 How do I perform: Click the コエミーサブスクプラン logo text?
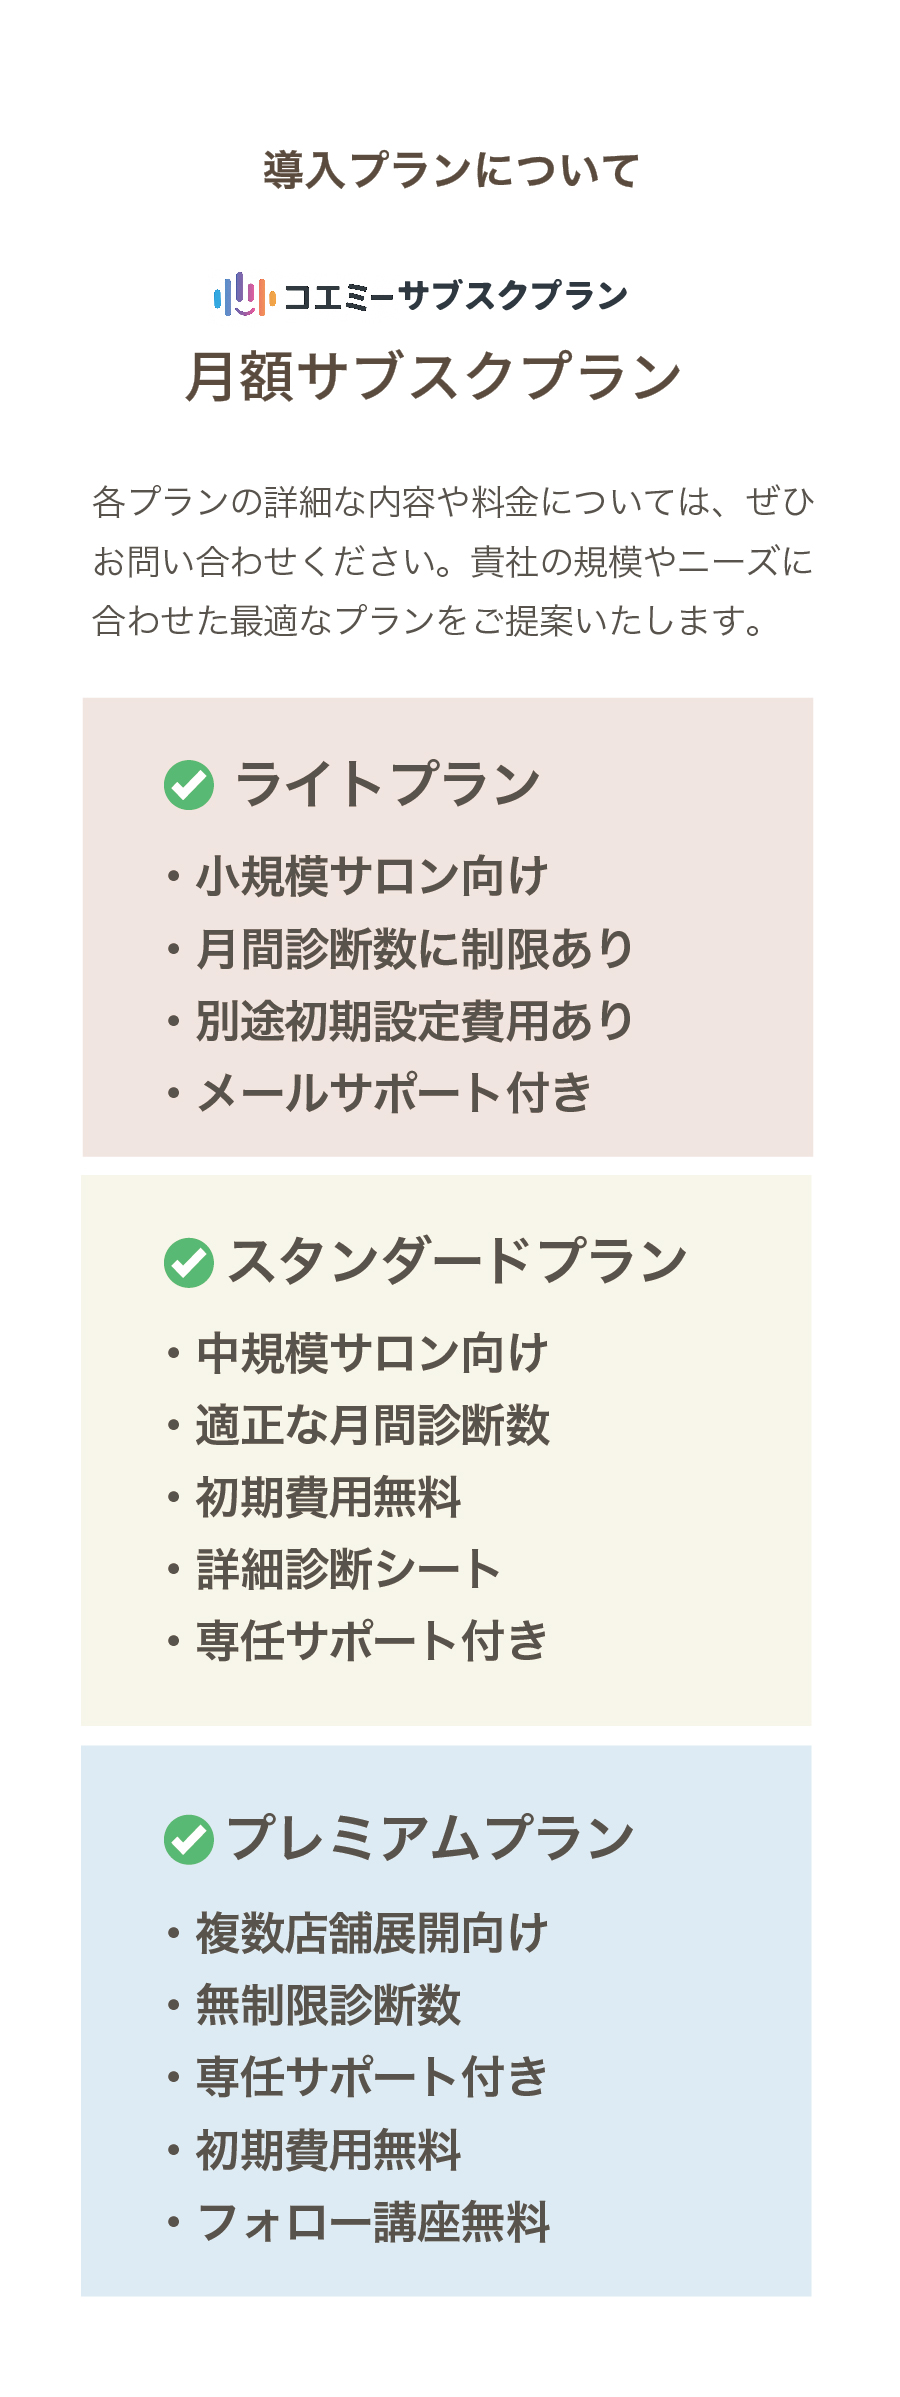pyautogui.click(x=456, y=296)
